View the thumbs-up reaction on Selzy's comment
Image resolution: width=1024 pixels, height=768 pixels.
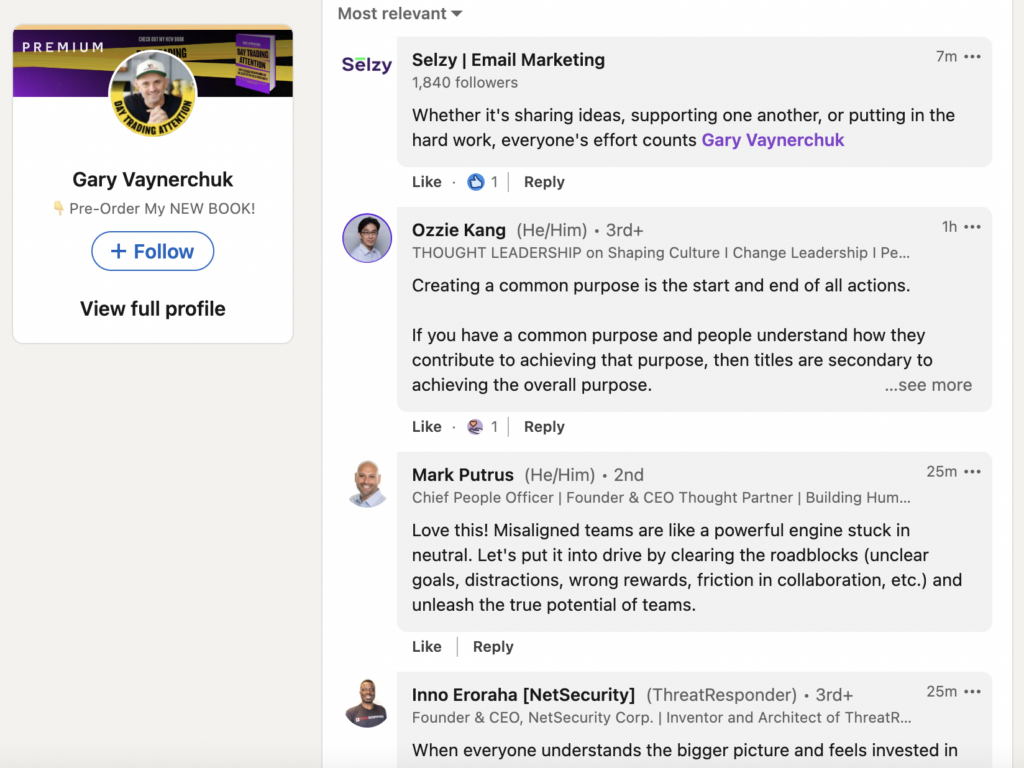click(x=477, y=182)
